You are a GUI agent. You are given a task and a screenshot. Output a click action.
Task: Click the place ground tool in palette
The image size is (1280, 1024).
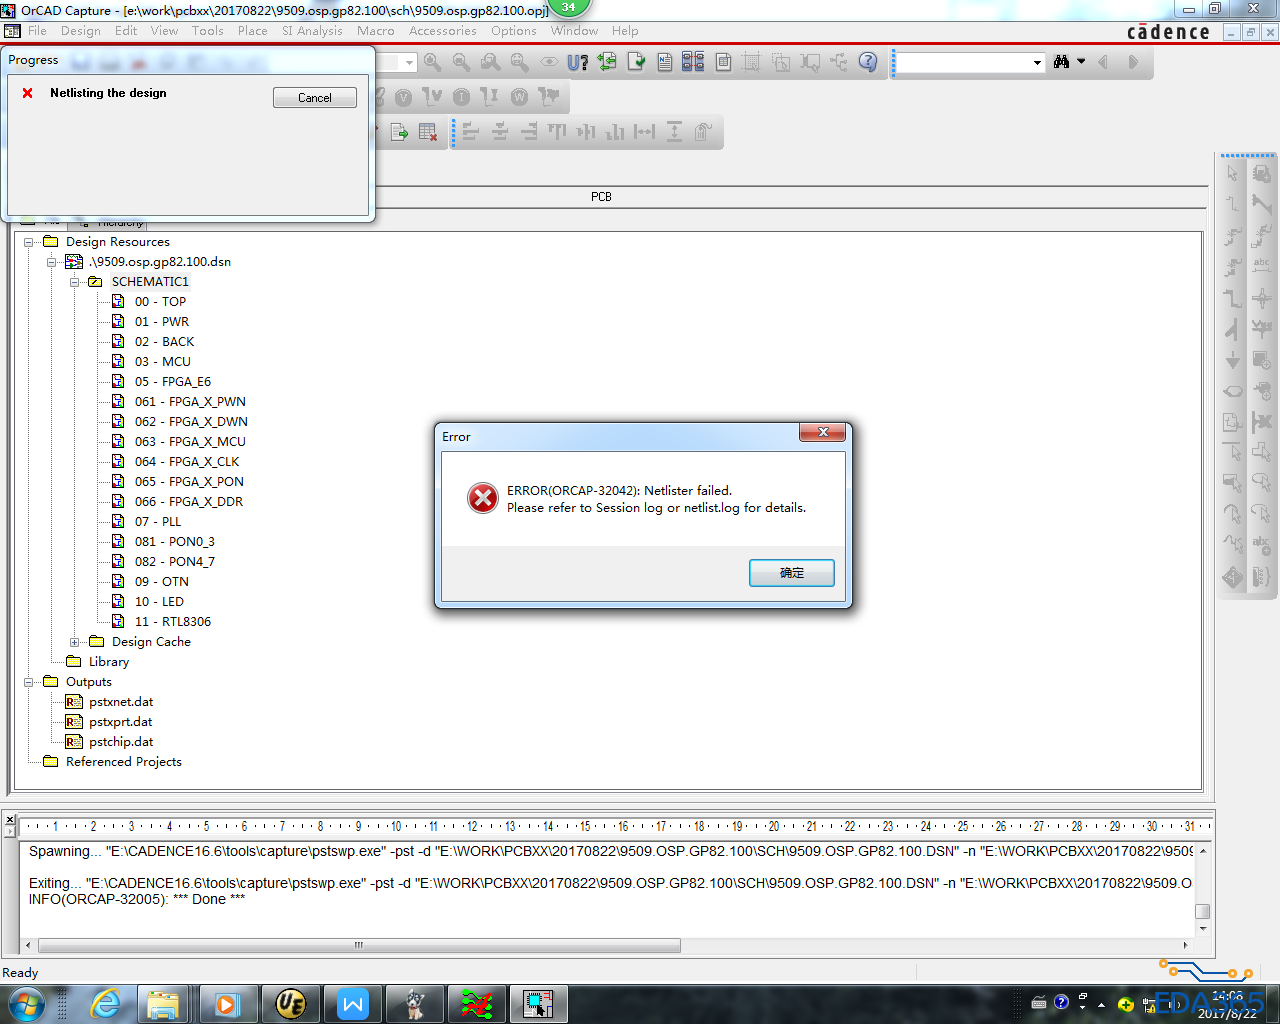1233,360
